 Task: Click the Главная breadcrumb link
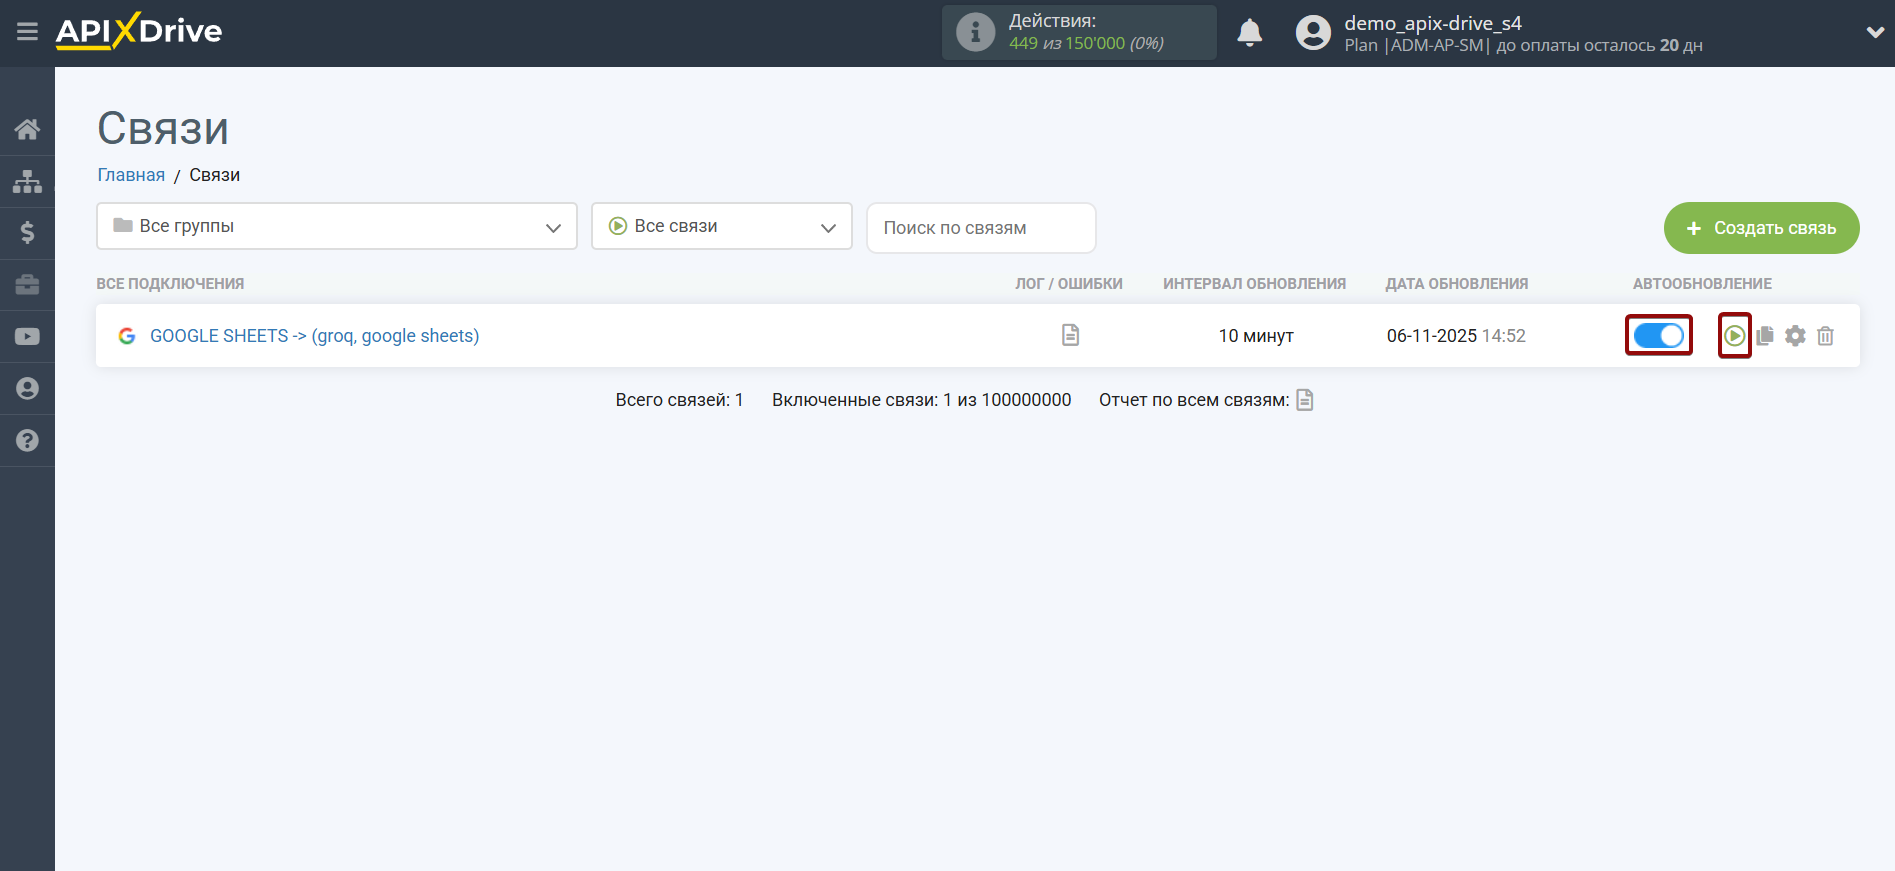point(131,175)
